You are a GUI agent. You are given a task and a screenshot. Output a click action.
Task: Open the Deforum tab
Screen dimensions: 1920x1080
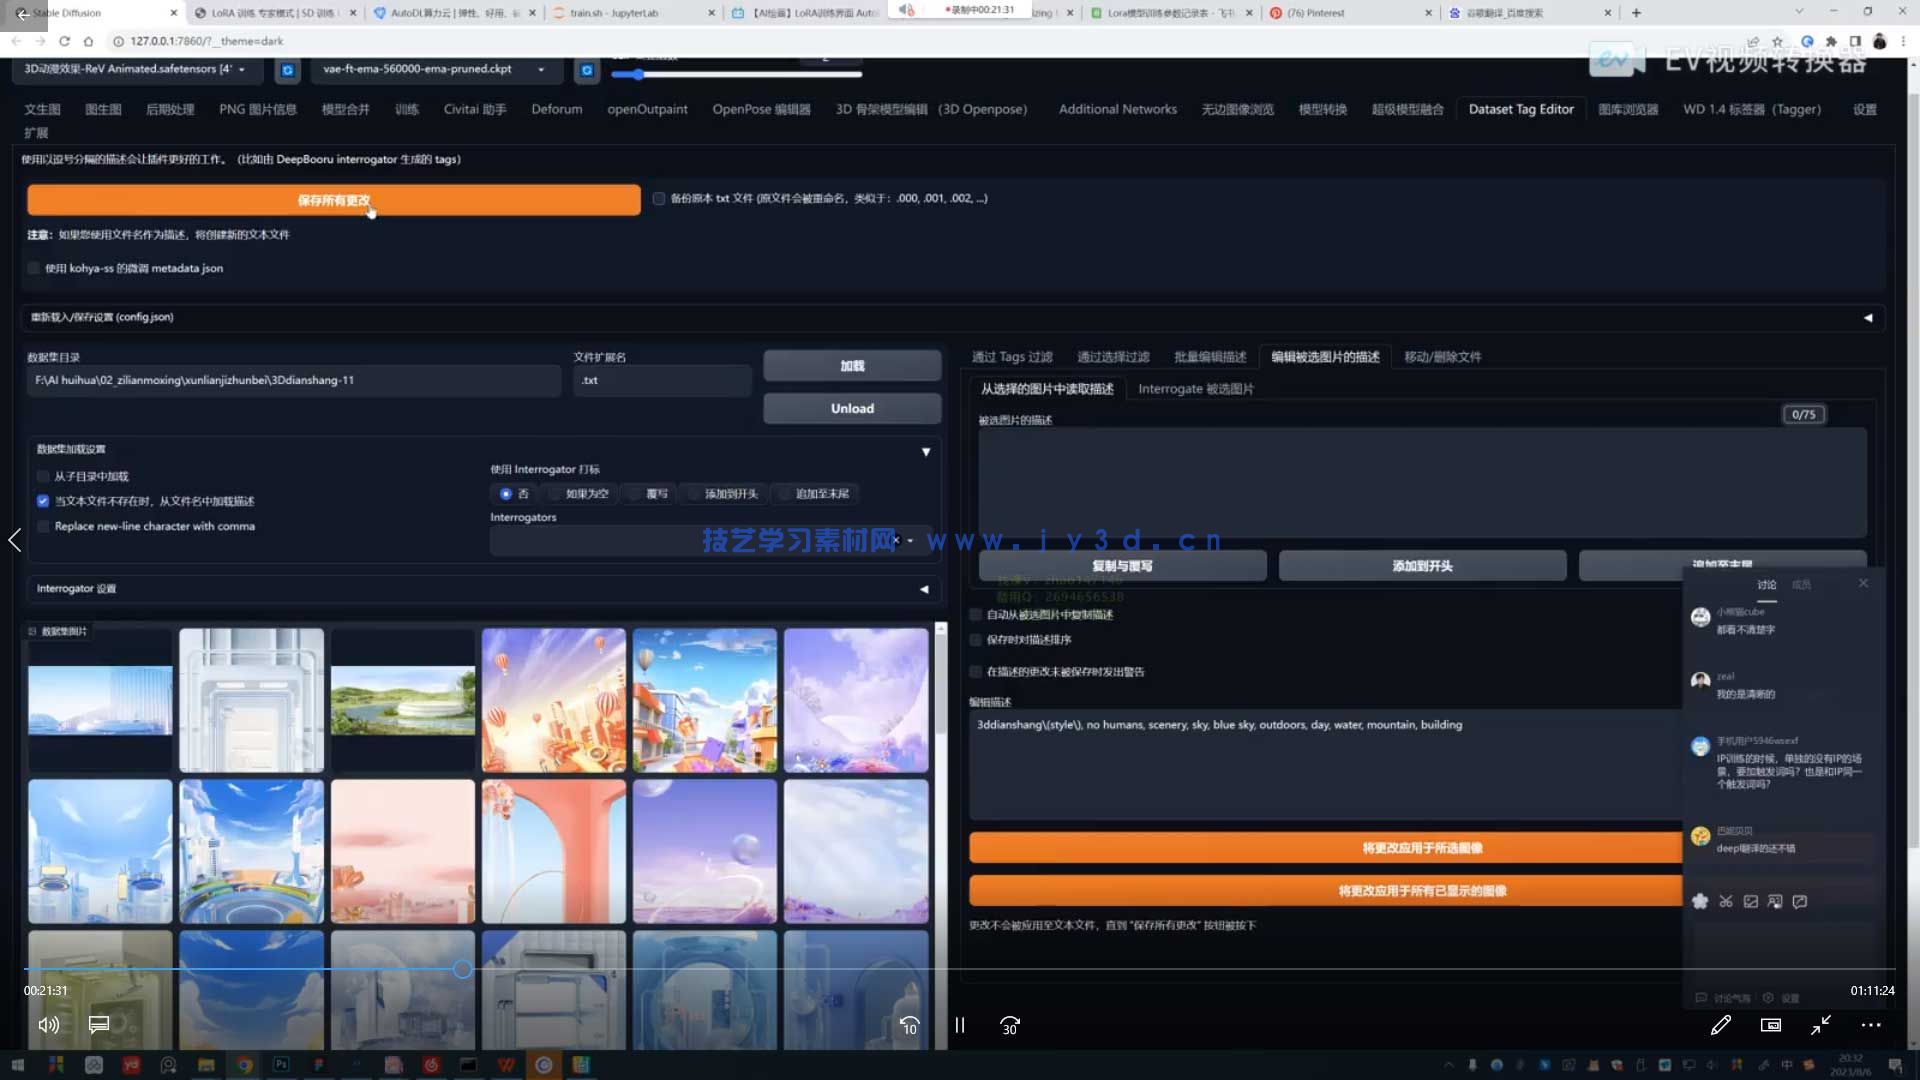click(556, 109)
